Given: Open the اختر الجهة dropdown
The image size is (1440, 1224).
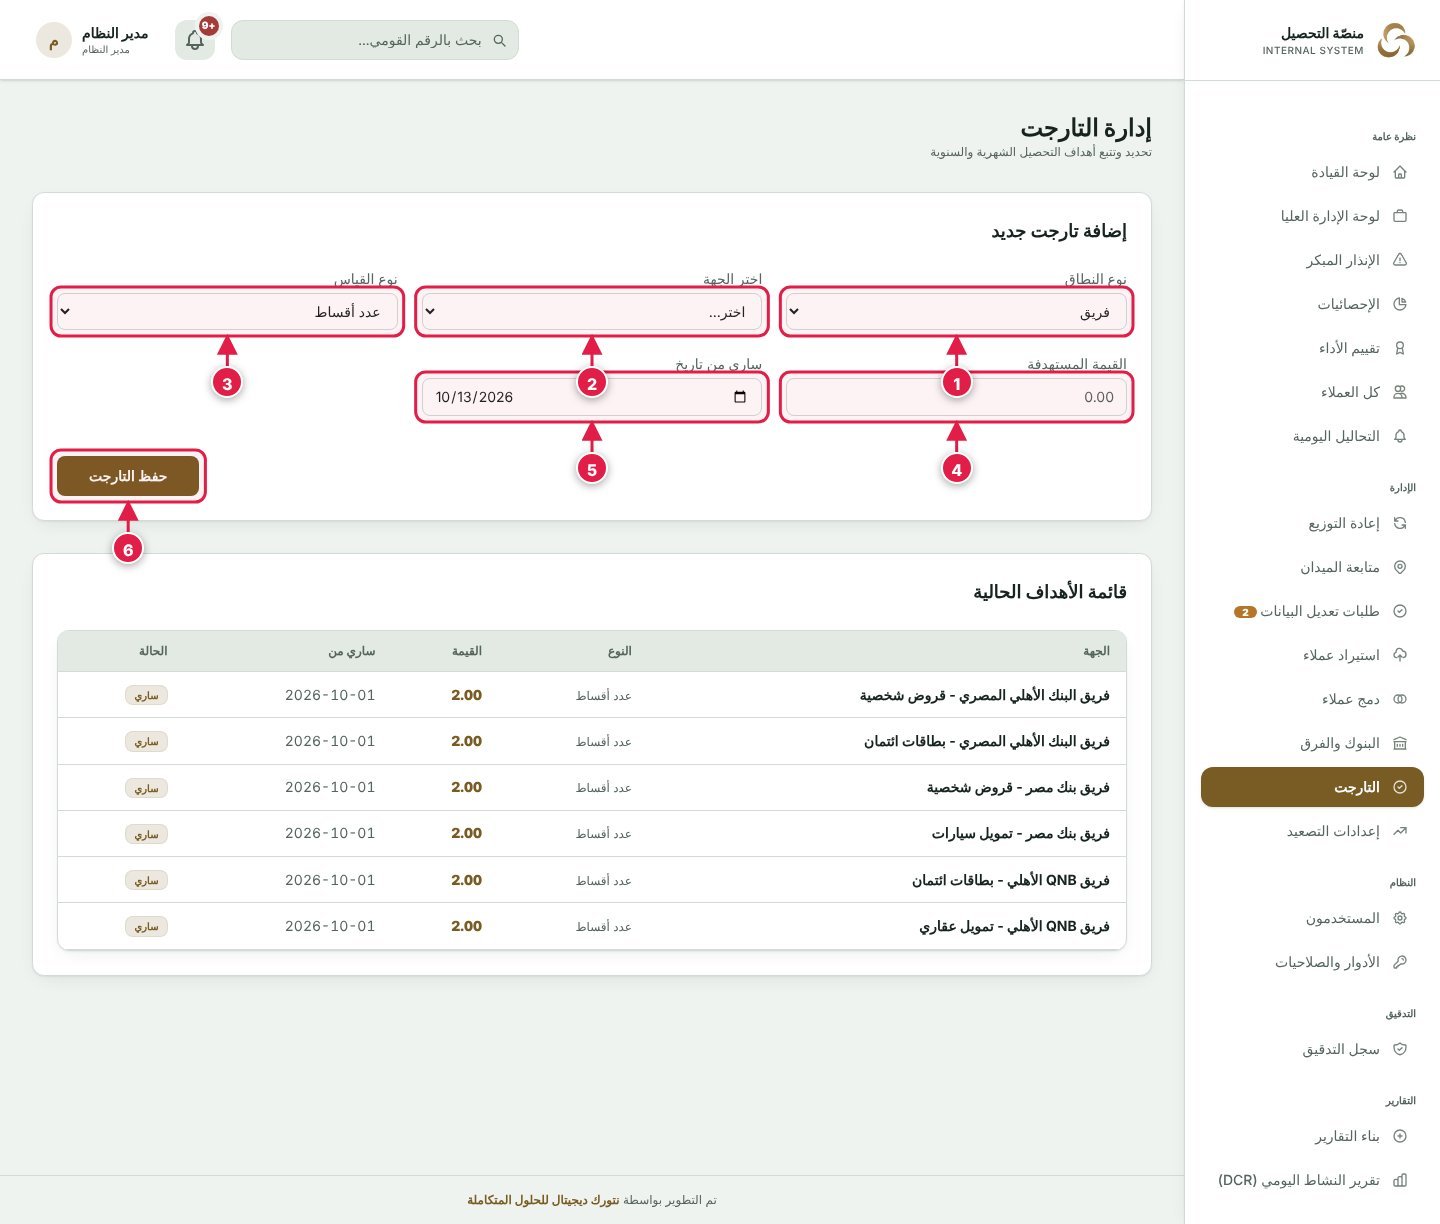Looking at the screenshot, I should click(592, 312).
